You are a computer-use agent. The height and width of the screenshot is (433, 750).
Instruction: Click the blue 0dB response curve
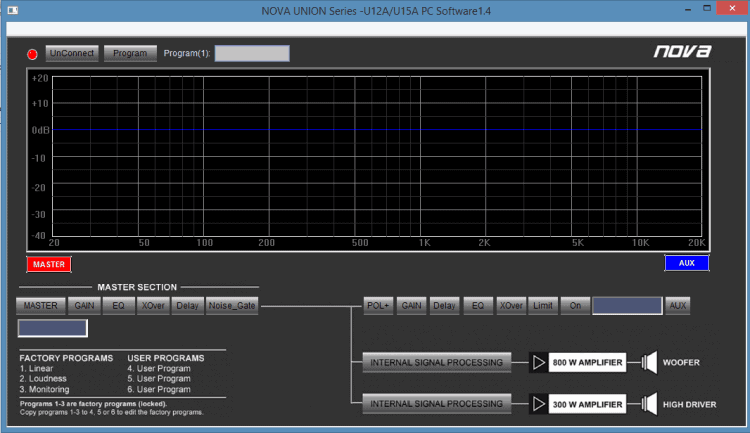coord(377,130)
